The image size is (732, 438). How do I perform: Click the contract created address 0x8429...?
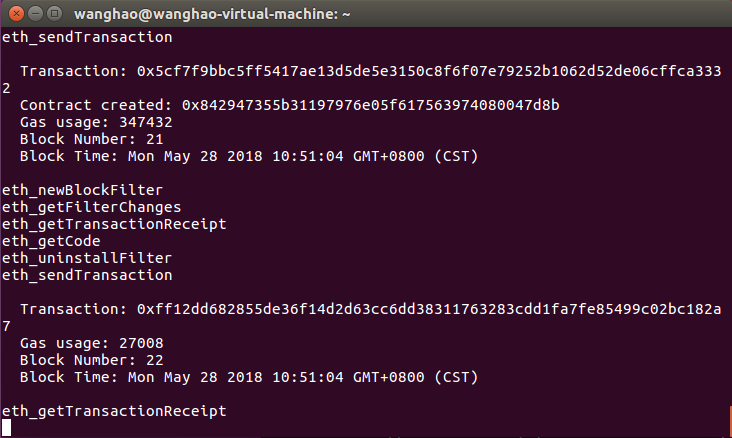tap(370, 105)
